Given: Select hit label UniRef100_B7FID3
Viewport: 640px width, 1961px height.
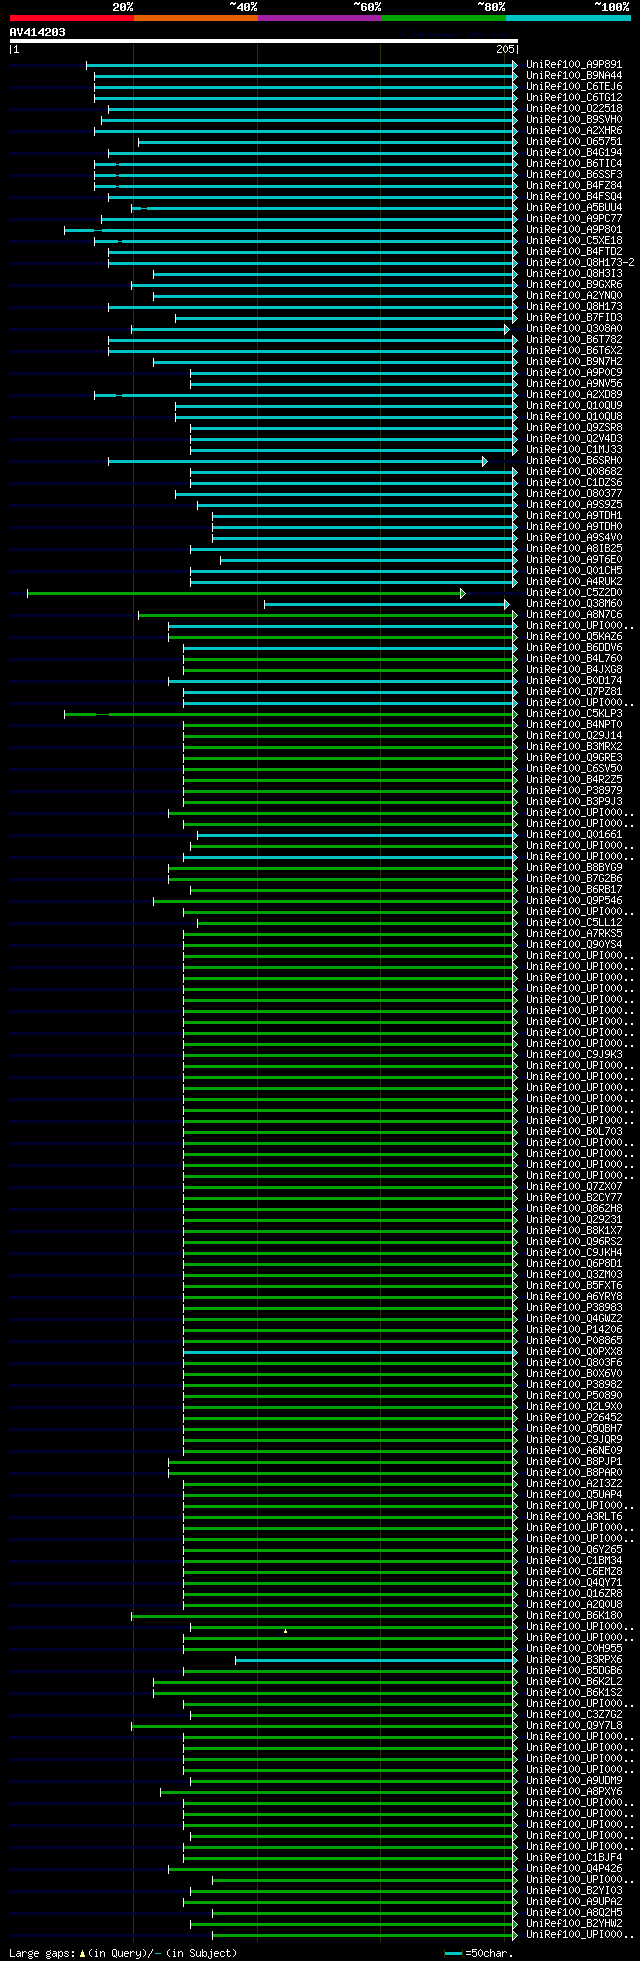Looking at the screenshot, I should tap(574, 318).
